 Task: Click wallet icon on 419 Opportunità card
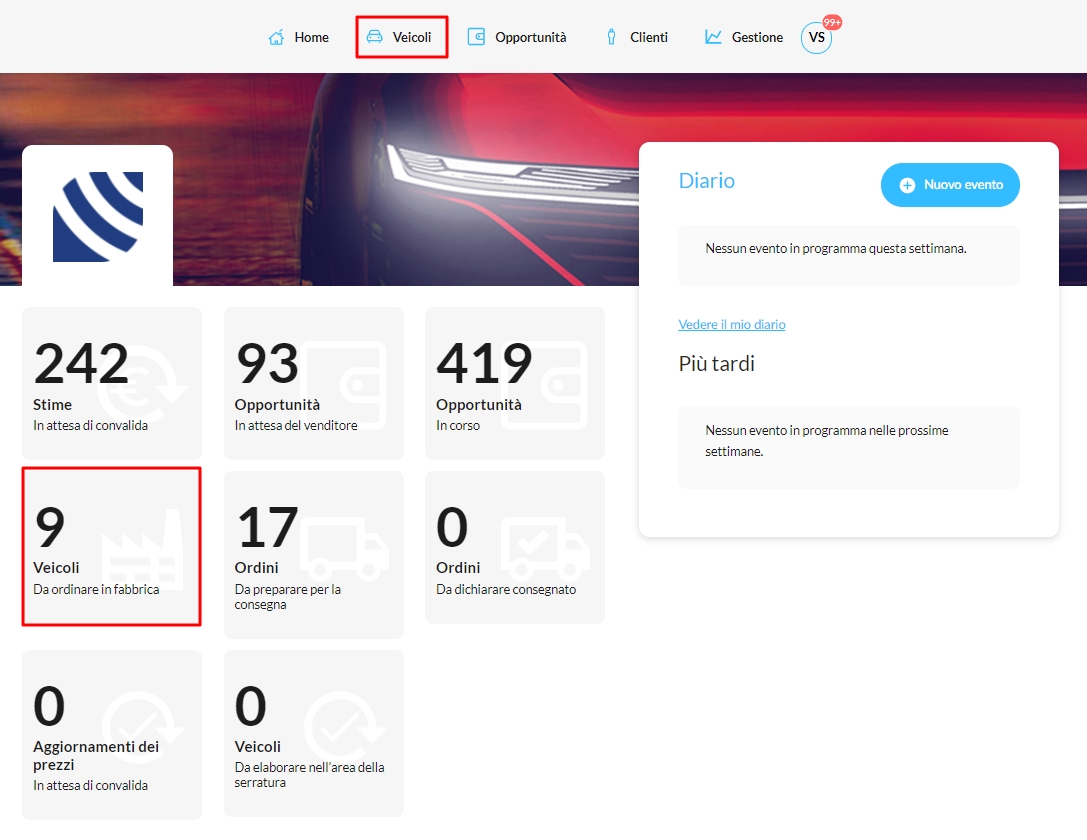[x=544, y=385]
